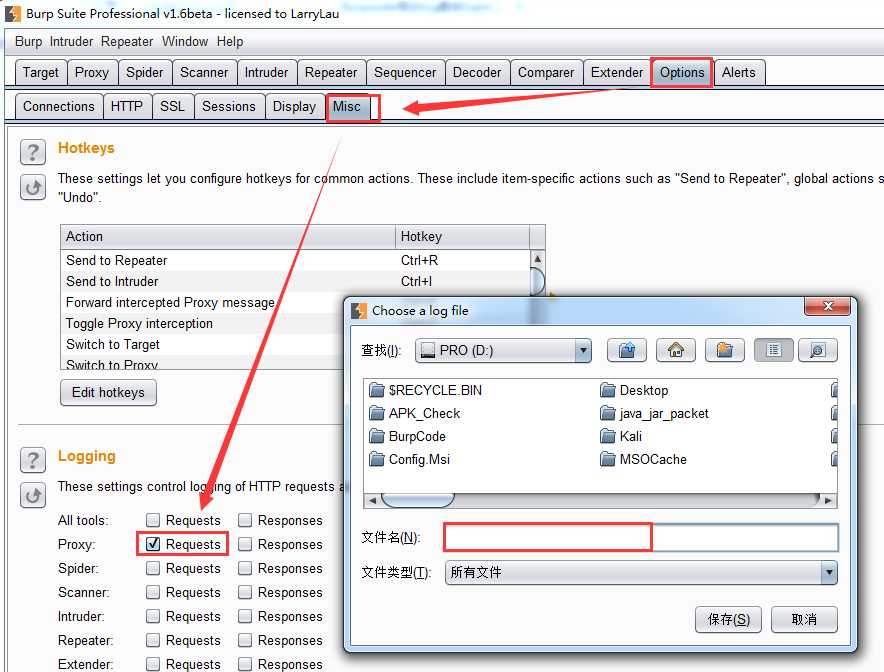Viewport: 884px width, 672px height.
Task: Click the Hotkey column header
Action: pos(462,237)
